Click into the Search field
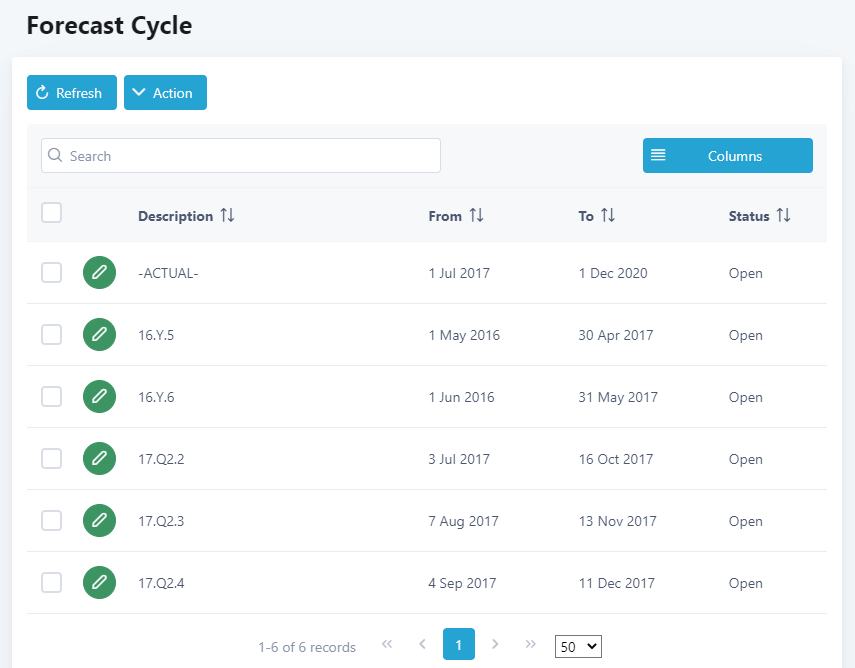This screenshot has height=668, width=855. (x=240, y=156)
